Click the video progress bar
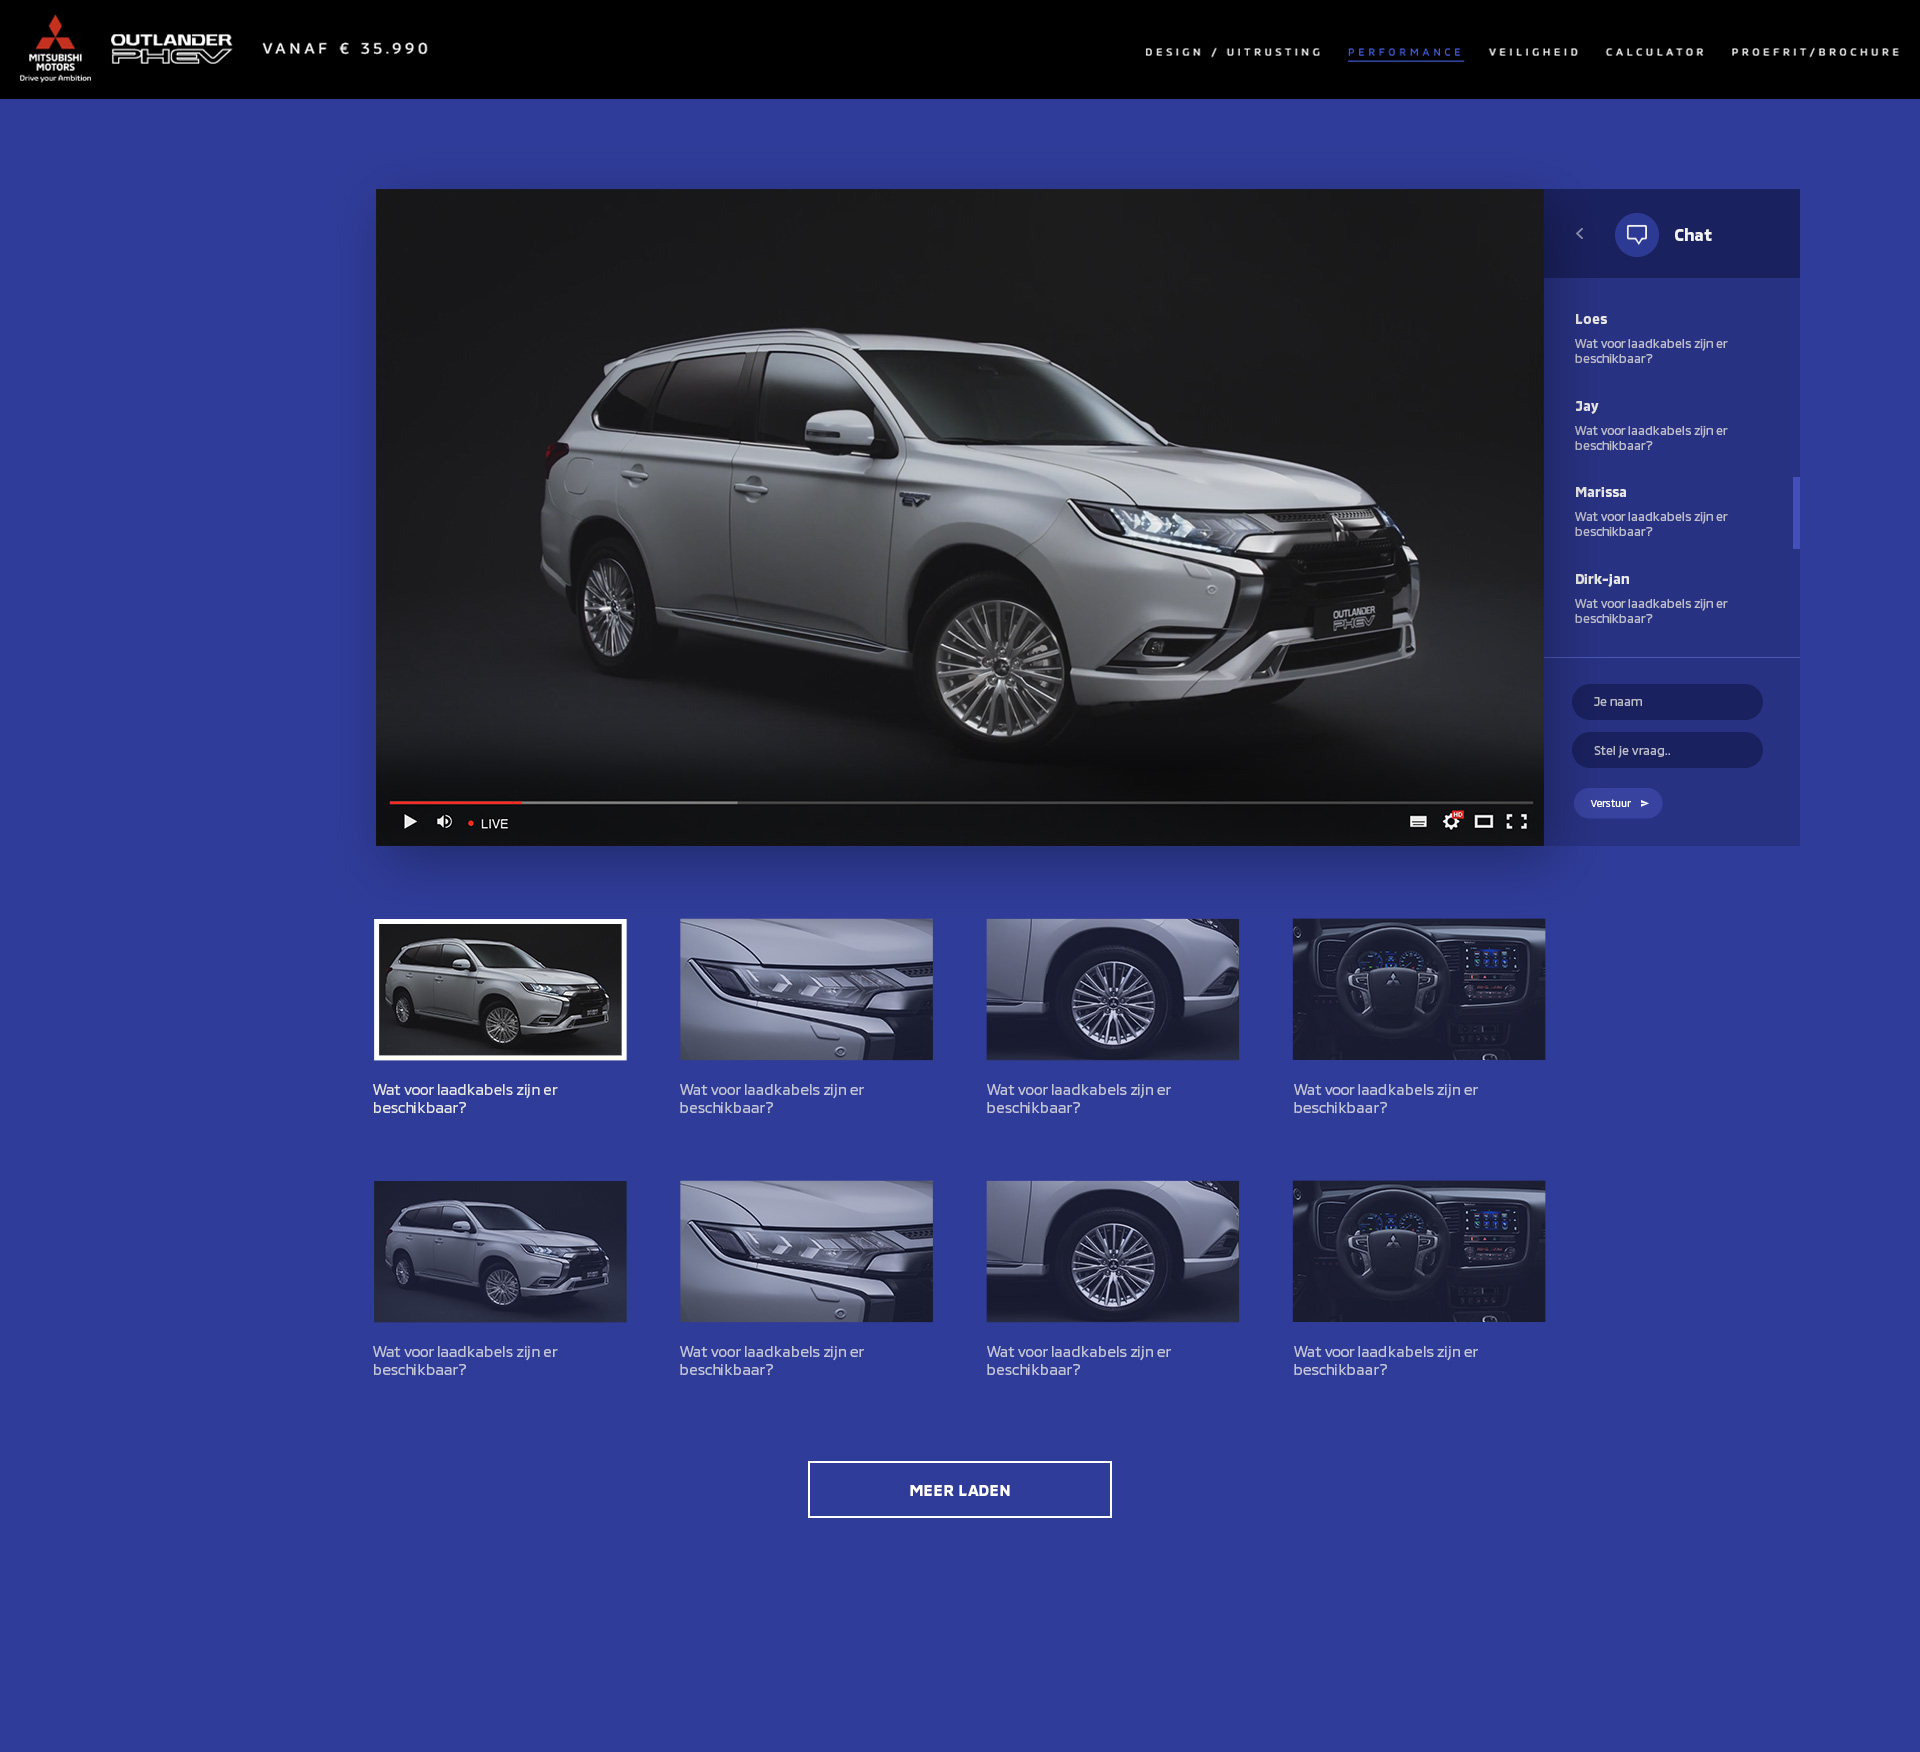This screenshot has width=1920, height=1752. 960,802
